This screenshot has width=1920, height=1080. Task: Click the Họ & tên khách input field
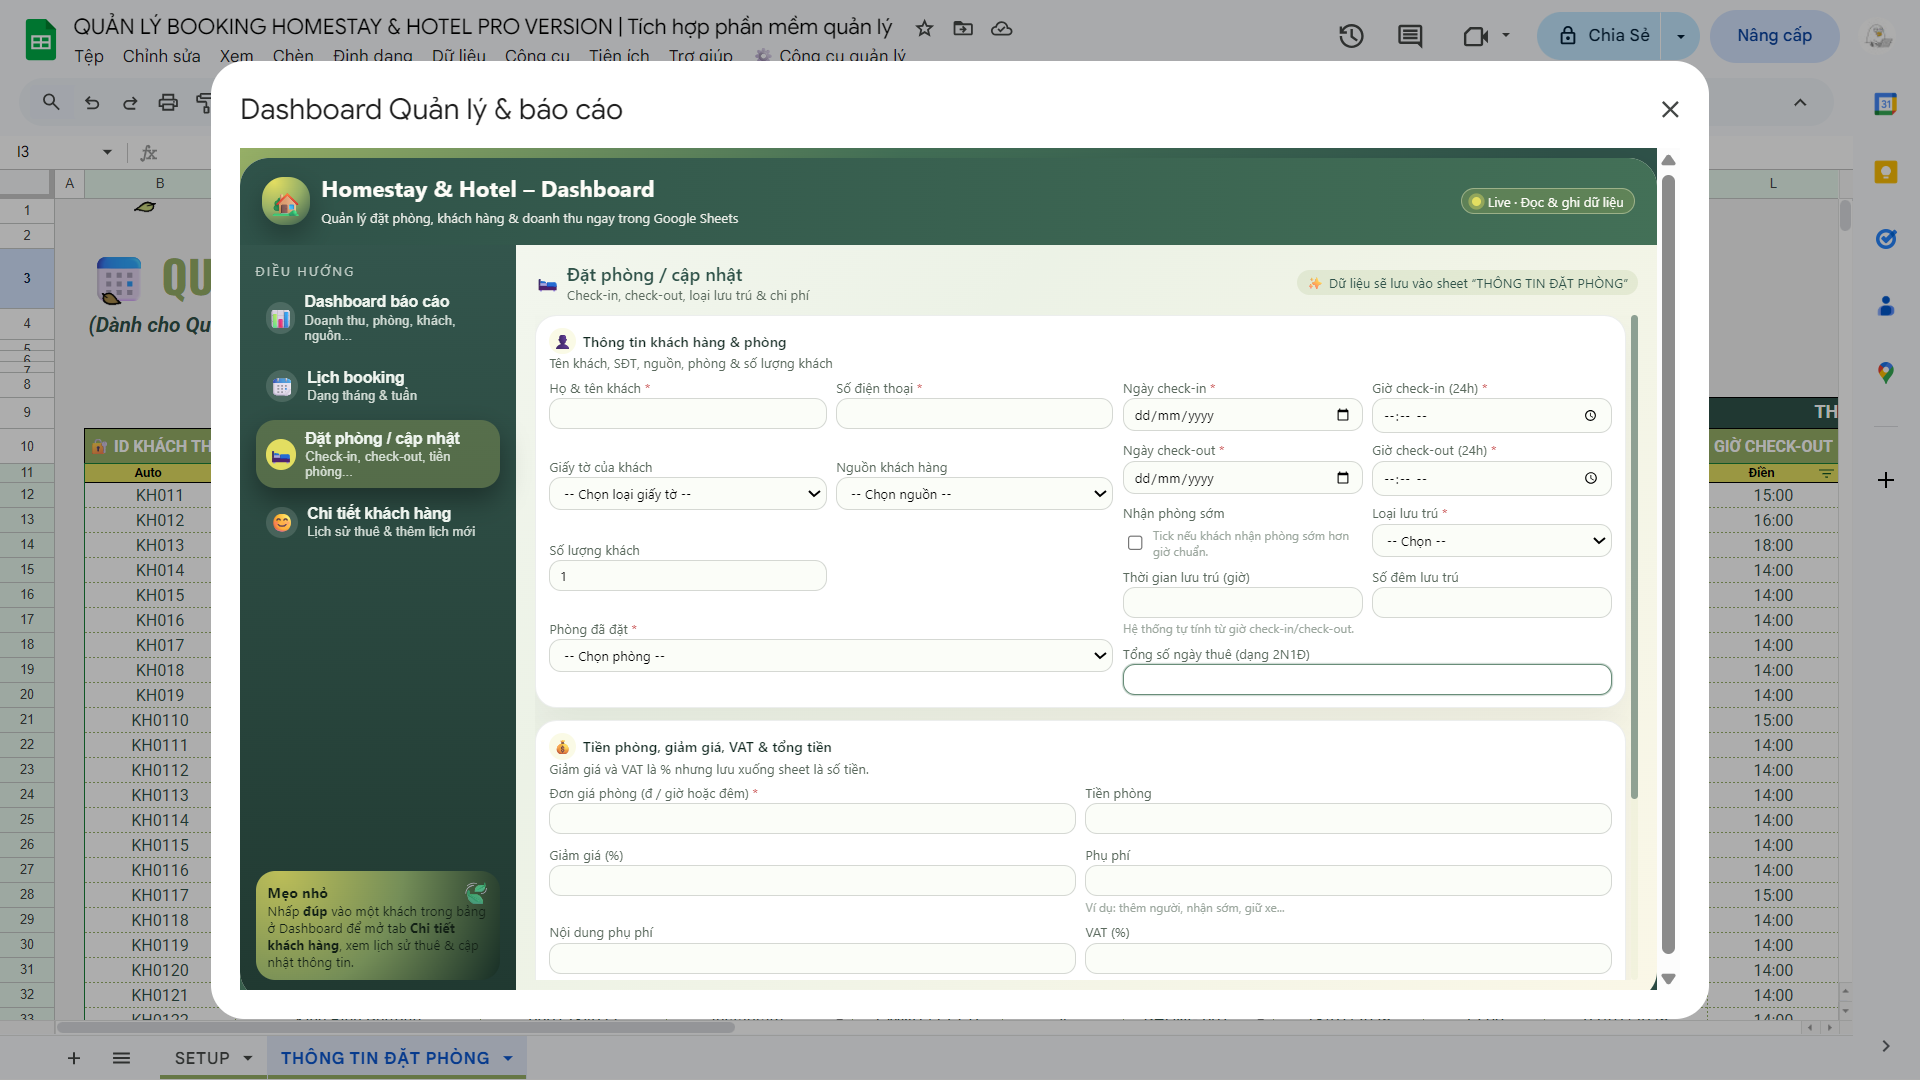tap(687, 414)
